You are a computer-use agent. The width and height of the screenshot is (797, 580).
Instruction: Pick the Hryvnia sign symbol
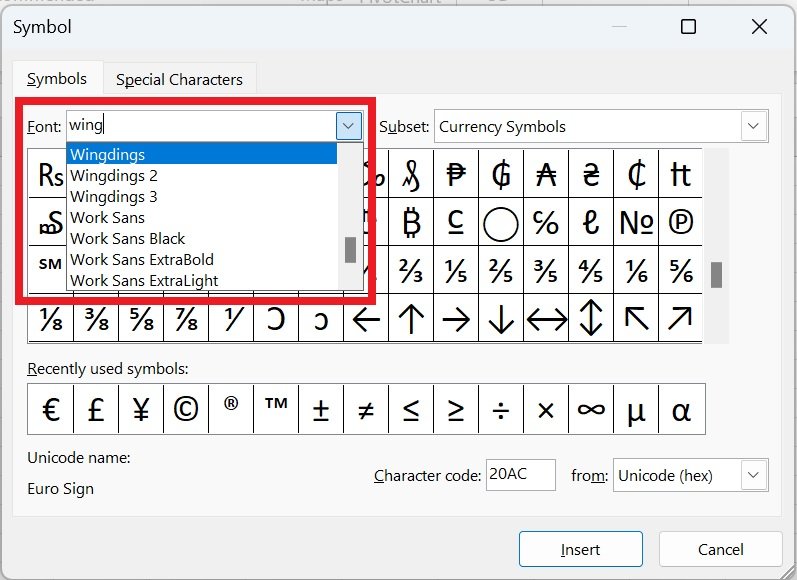591,174
